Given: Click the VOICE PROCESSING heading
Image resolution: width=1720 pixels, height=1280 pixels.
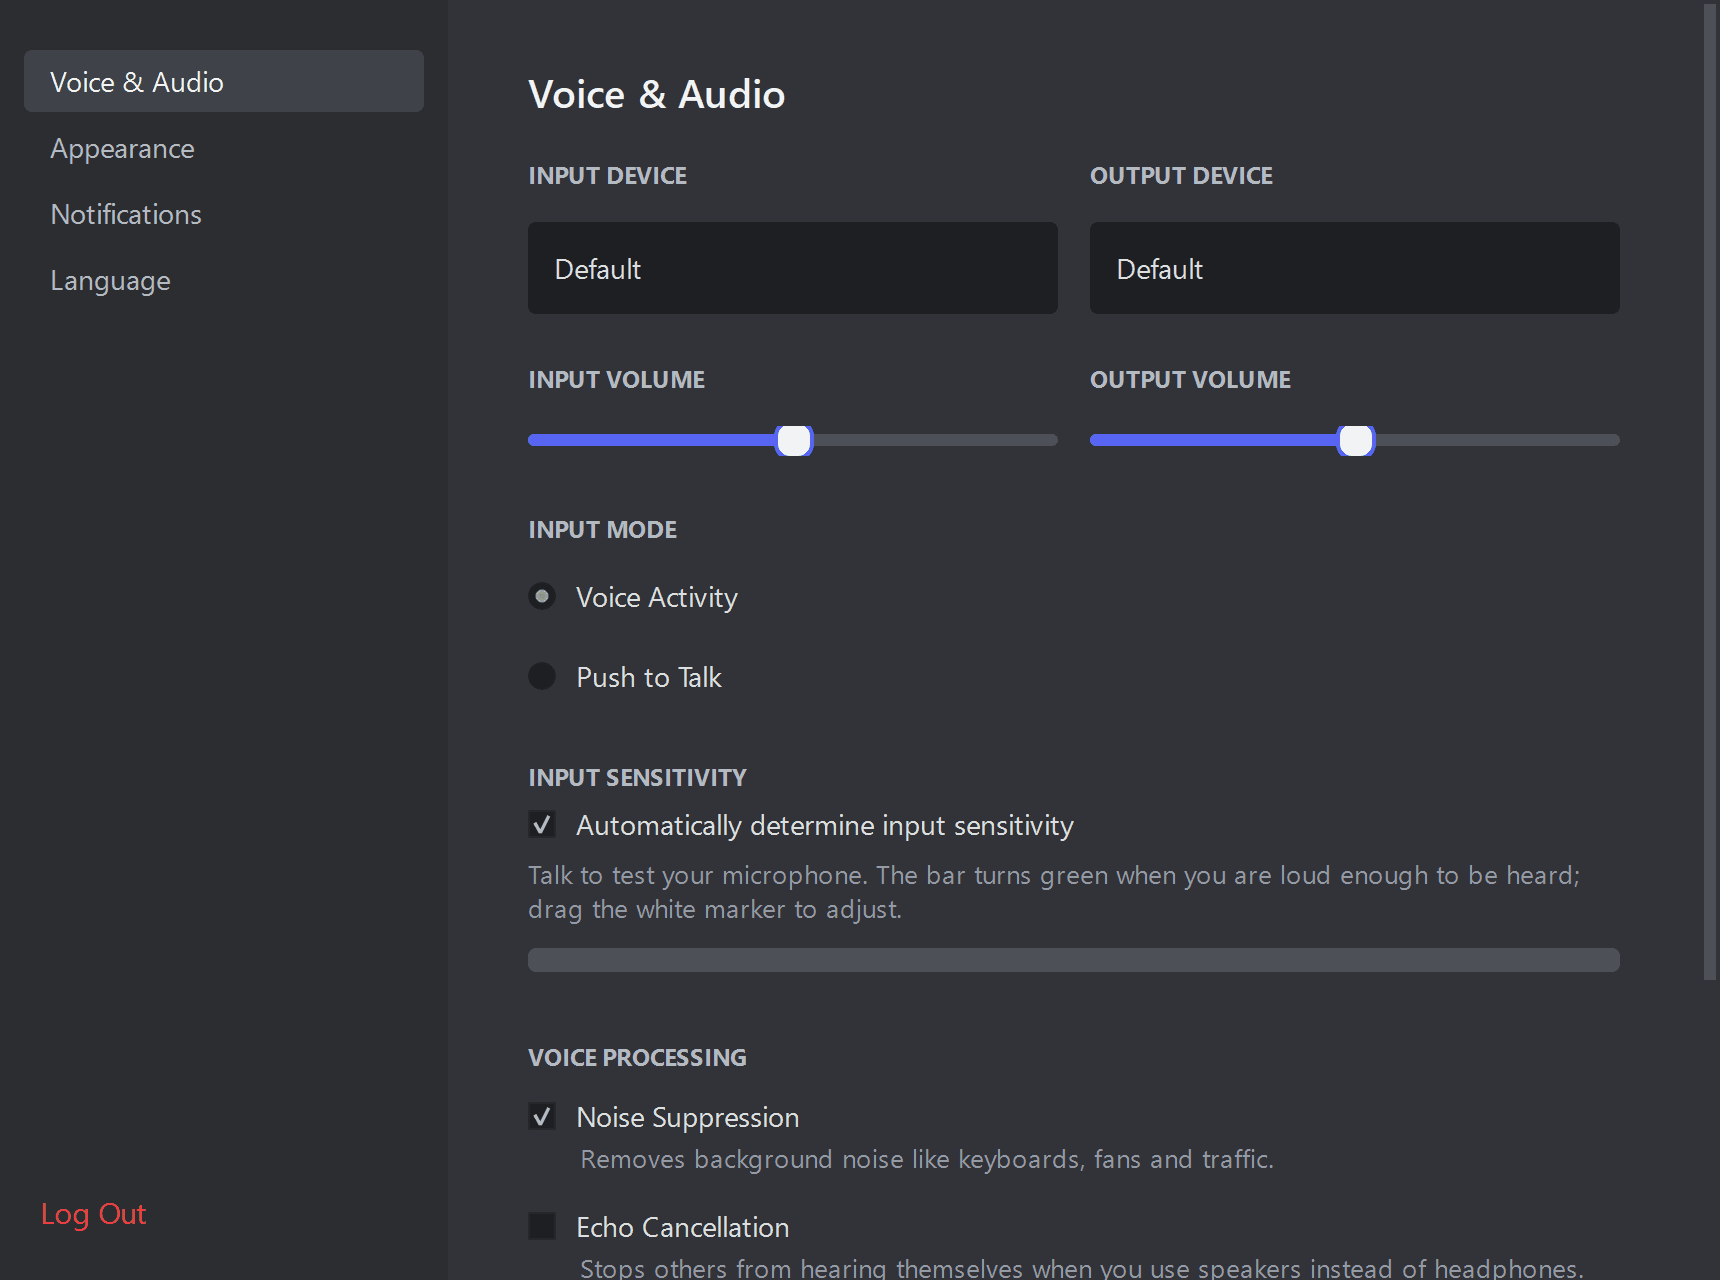Looking at the screenshot, I should click(x=637, y=1058).
